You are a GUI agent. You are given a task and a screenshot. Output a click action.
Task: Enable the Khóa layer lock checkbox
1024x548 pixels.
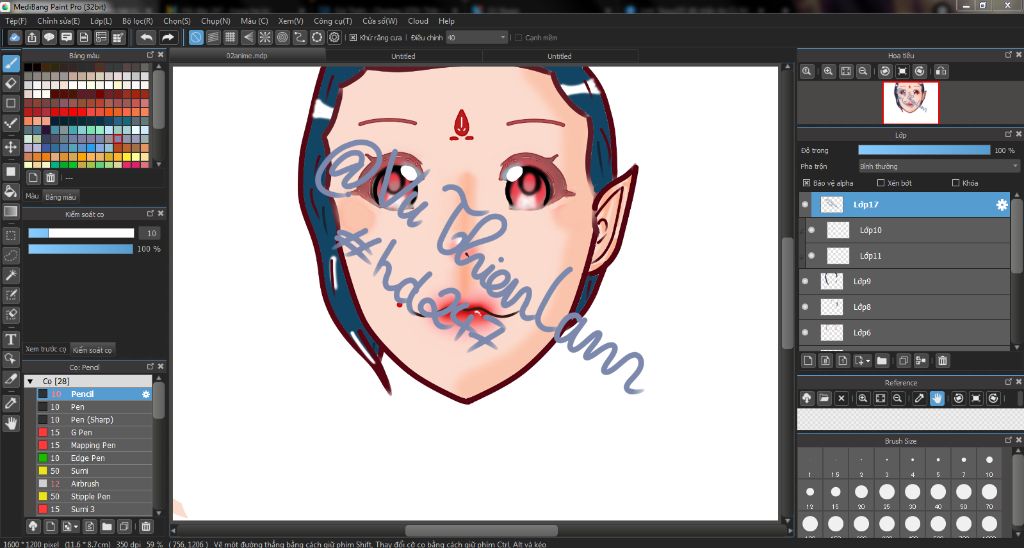pyautogui.click(x=956, y=183)
